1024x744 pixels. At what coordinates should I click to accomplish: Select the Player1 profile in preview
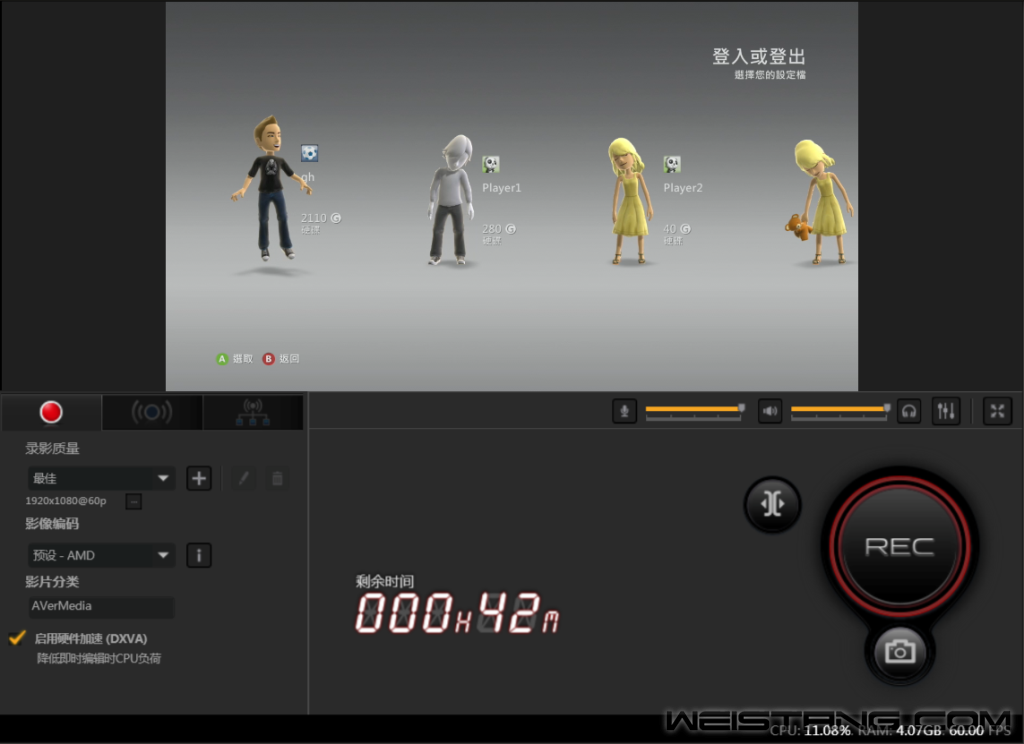click(x=502, y=188)
